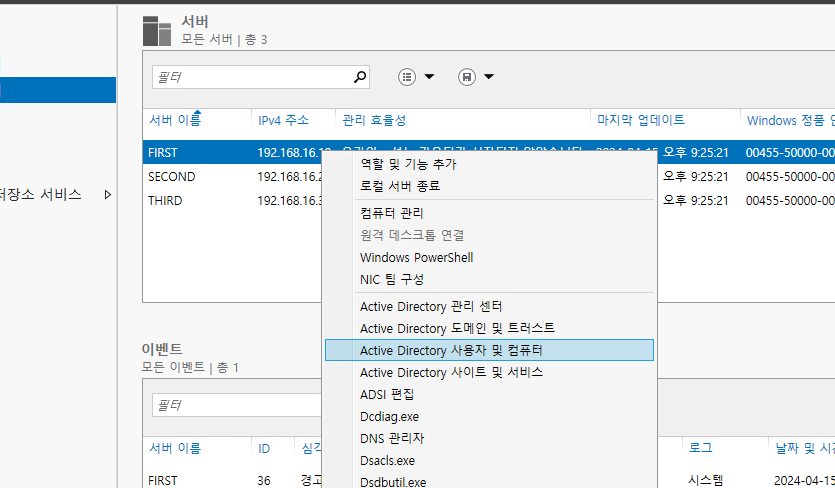Expand the save query dropdown arrow

[489, 77]
